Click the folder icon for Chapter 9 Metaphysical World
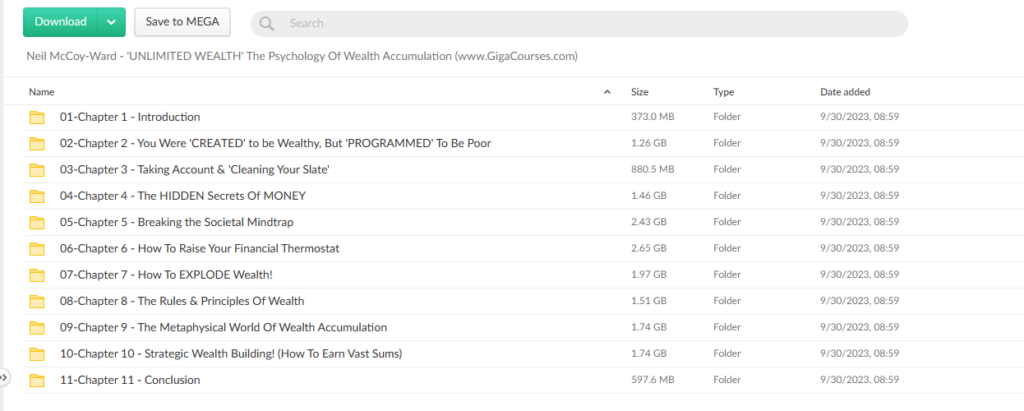 coord(37,328)
